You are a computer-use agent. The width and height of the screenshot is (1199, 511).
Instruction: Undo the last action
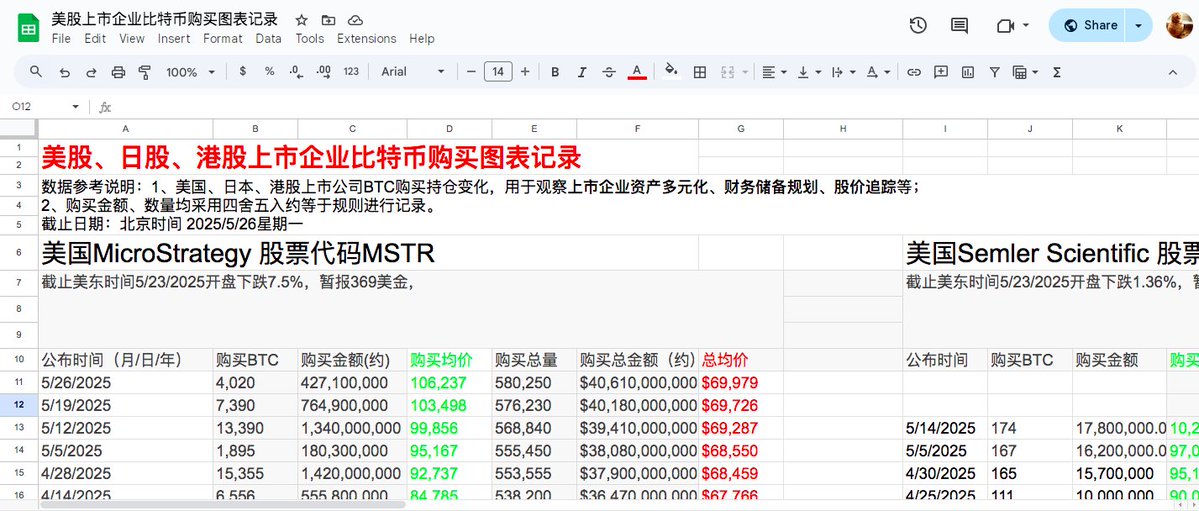point(64,72)
